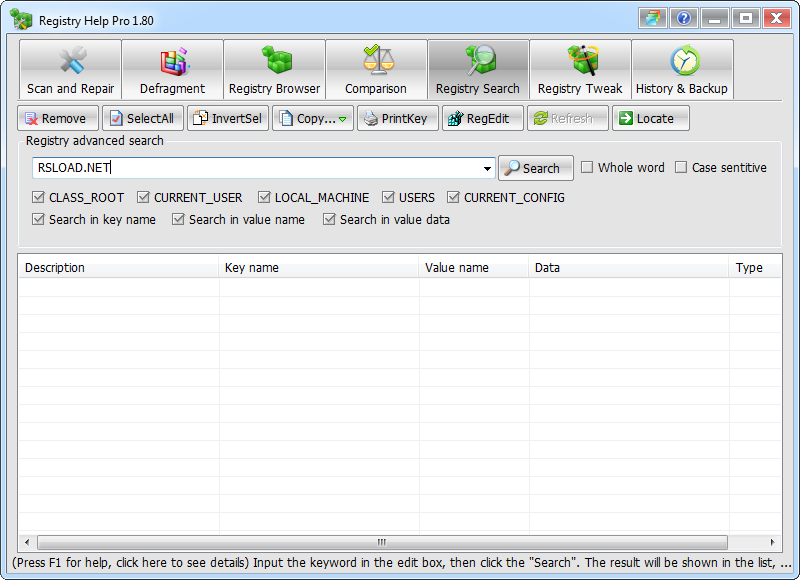This screenshot has width=800, height=580.
Task: Open the Registry Tweak tab
Action: click(x=580, y=69)
